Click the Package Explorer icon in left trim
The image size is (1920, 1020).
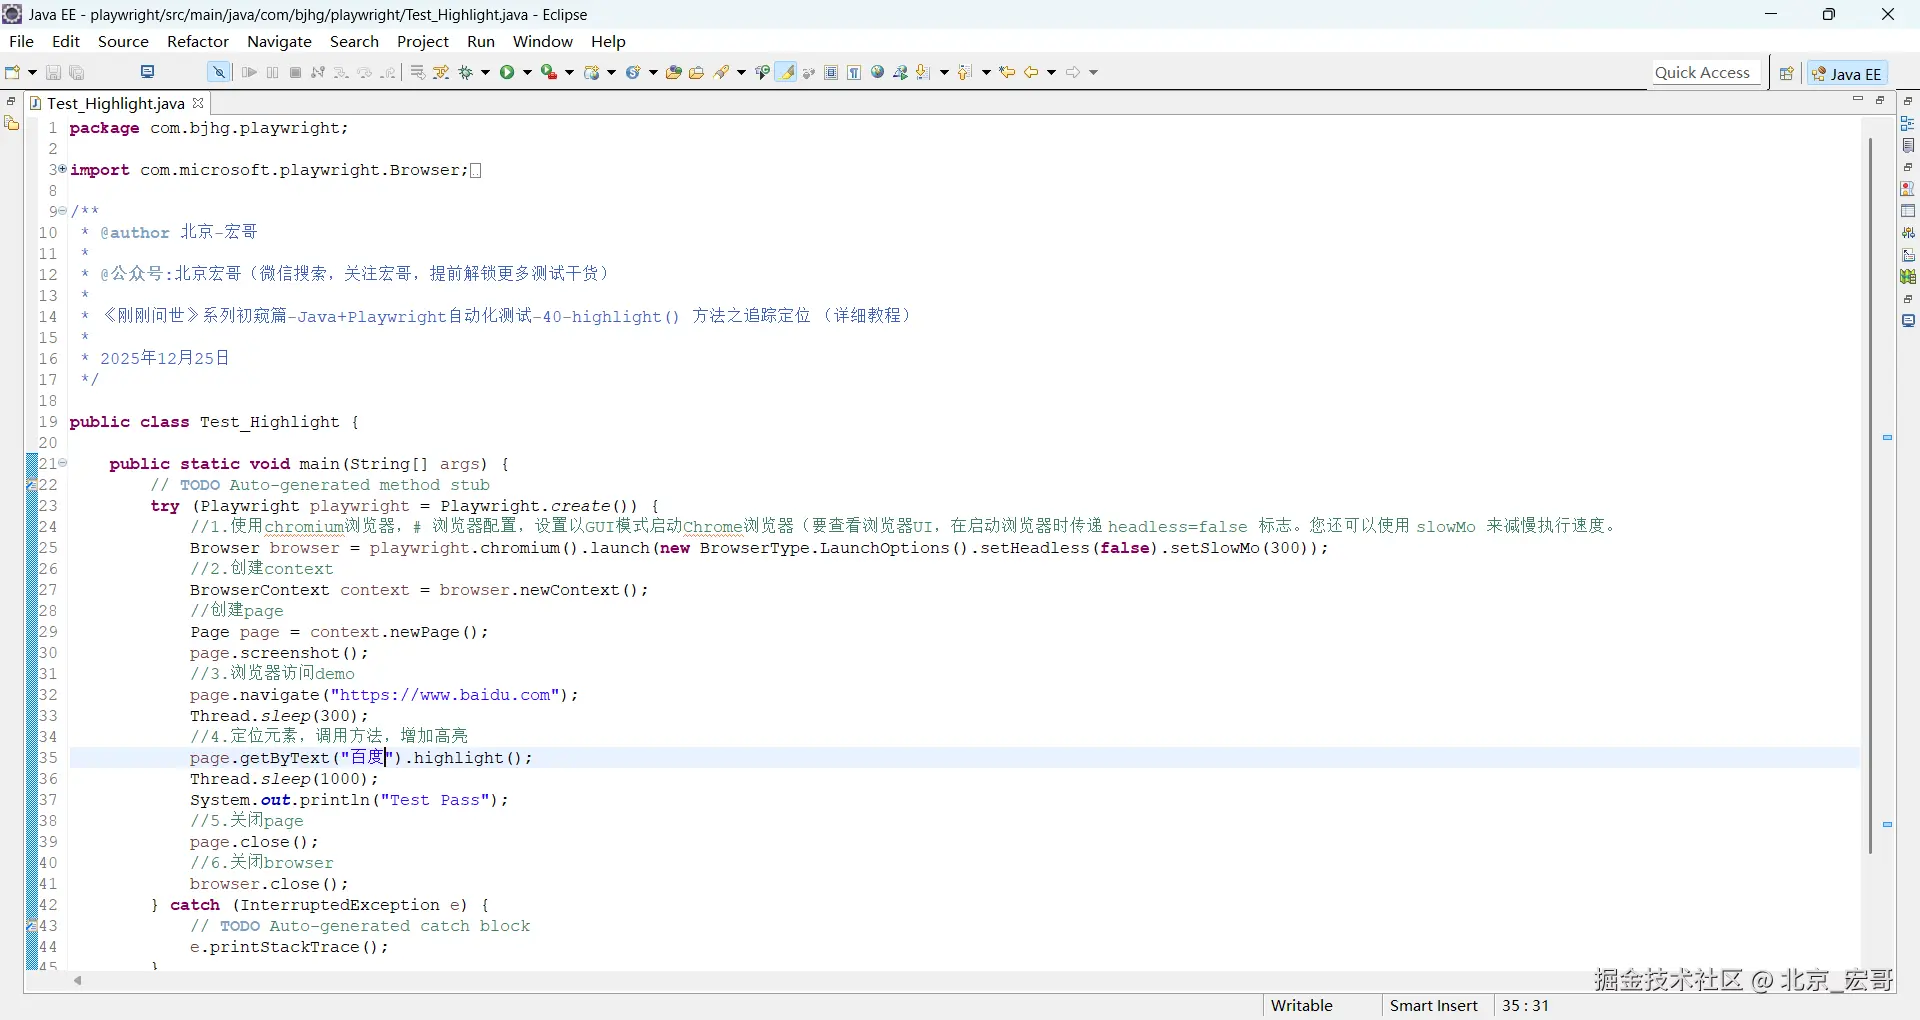click(x=12, y=123)
